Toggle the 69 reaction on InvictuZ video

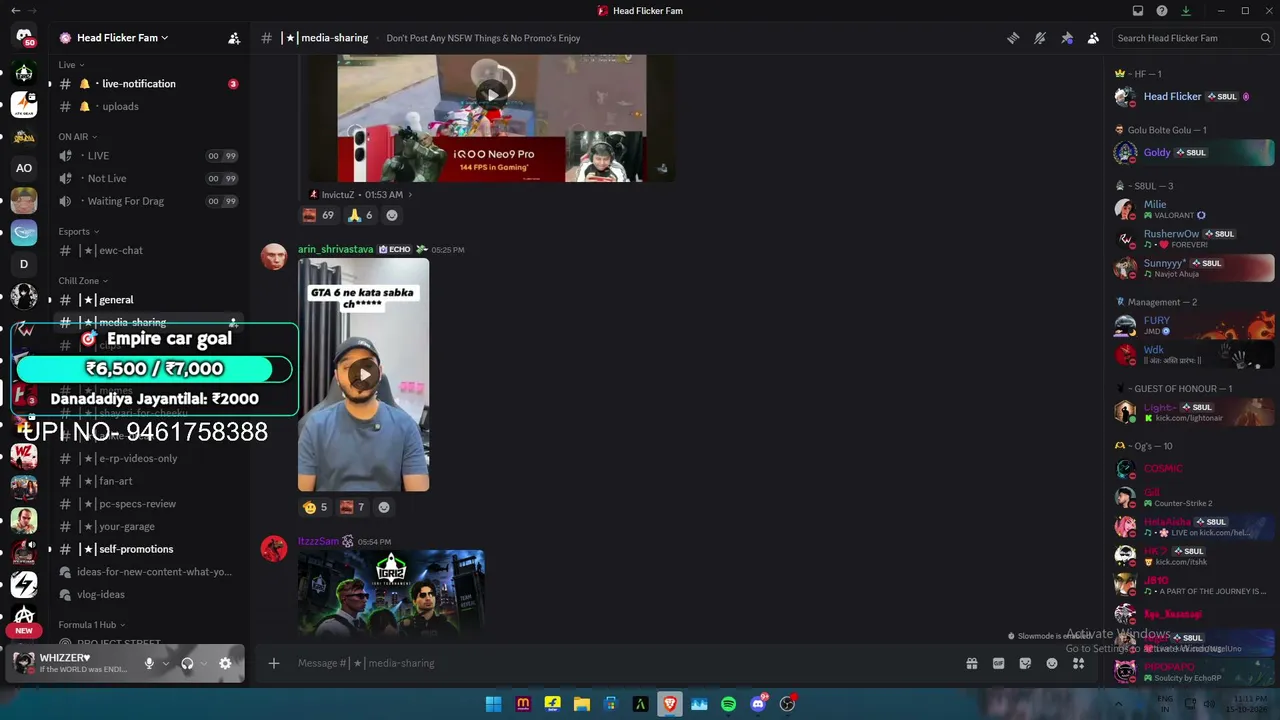pos(318,215)
